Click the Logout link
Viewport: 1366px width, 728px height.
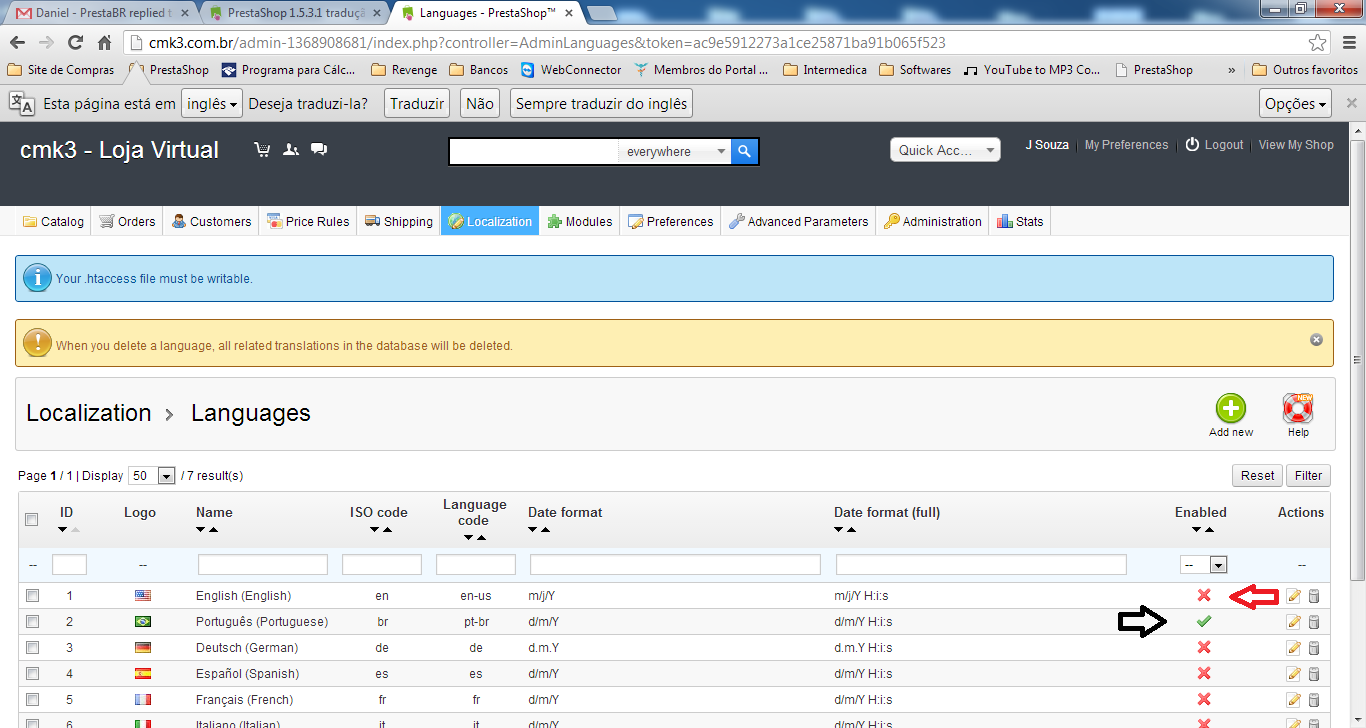[1214, 145]
